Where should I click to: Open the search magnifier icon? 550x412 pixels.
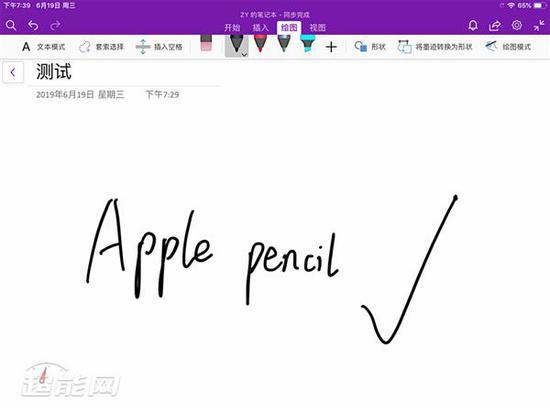(x=11, y=26)
